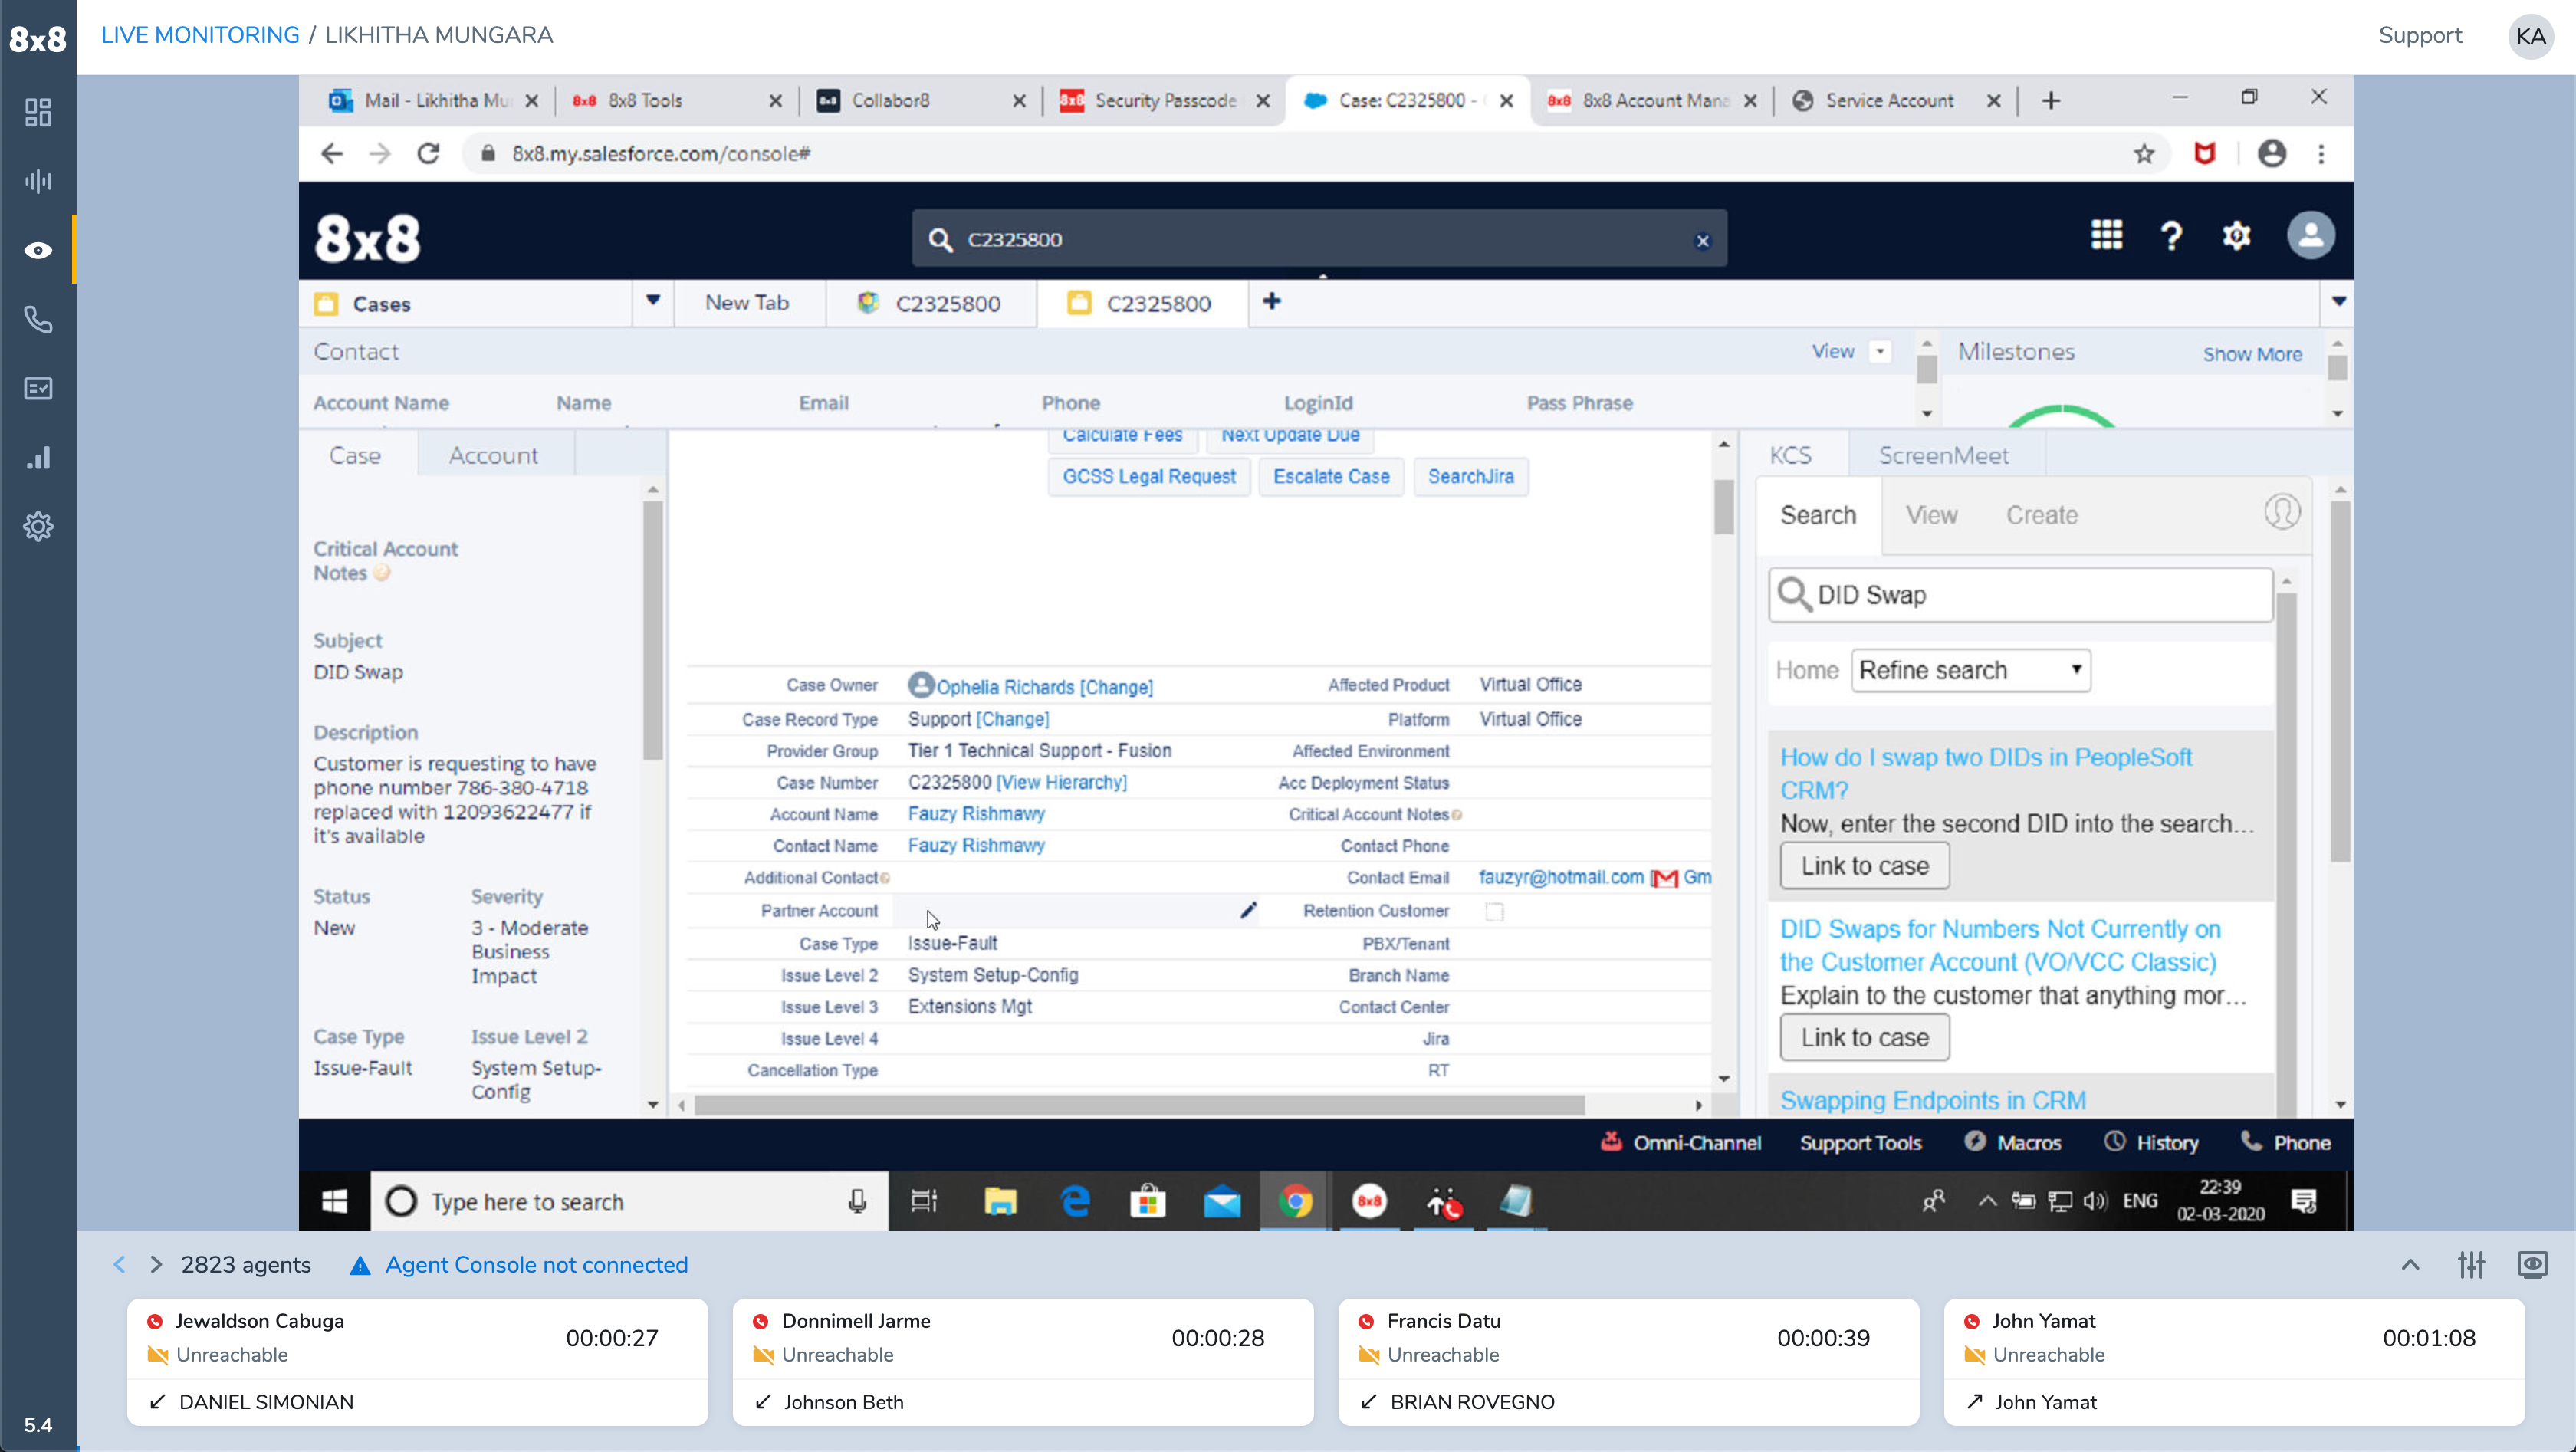Click the KCS DID Swap search field
Image resolution: width=2576 pixels, height=1452 pixels.
pos(2020,595)
